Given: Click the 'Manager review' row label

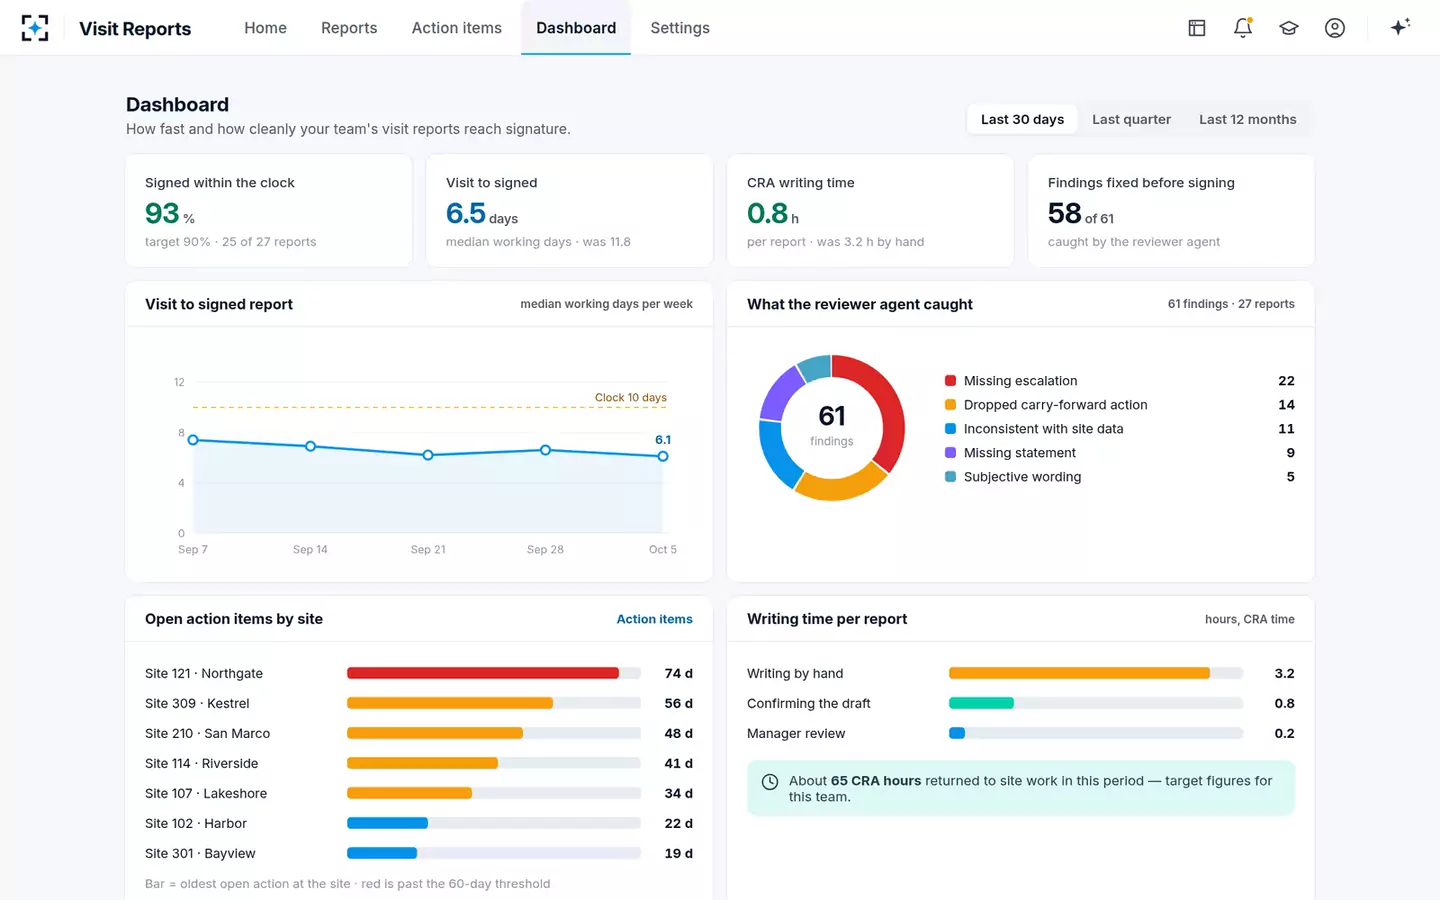Looking at the screenshot, I should click(796, 733).
